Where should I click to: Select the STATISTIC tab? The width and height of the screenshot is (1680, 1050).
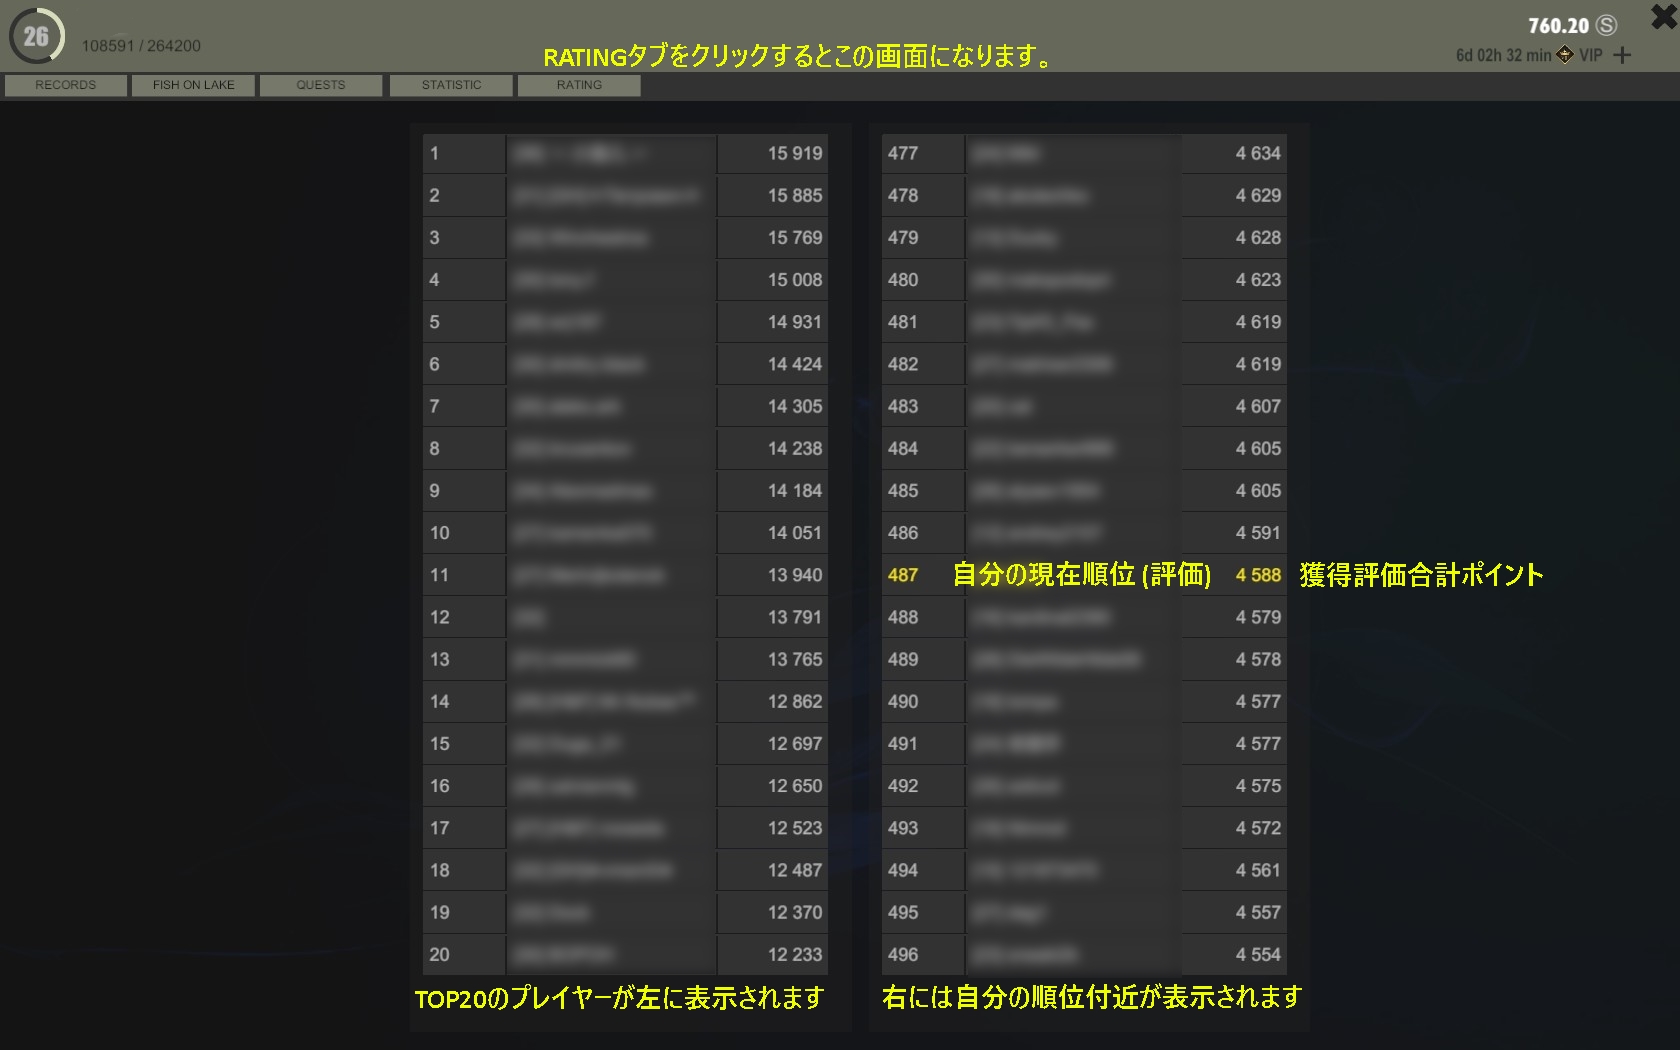[451, 85]
